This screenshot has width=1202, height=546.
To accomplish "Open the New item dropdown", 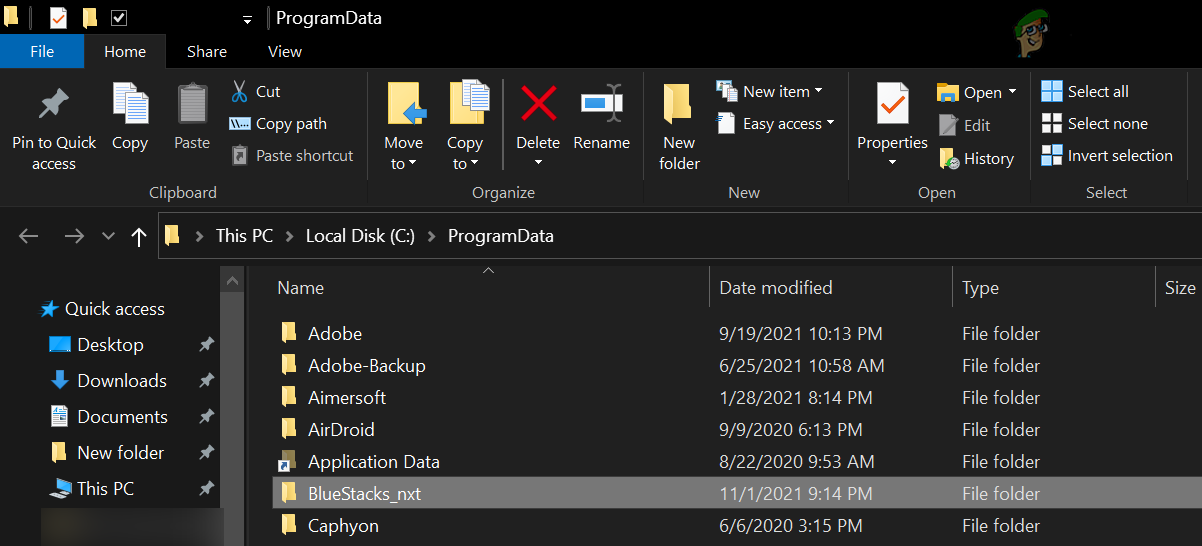I will [x=770, y=91].
